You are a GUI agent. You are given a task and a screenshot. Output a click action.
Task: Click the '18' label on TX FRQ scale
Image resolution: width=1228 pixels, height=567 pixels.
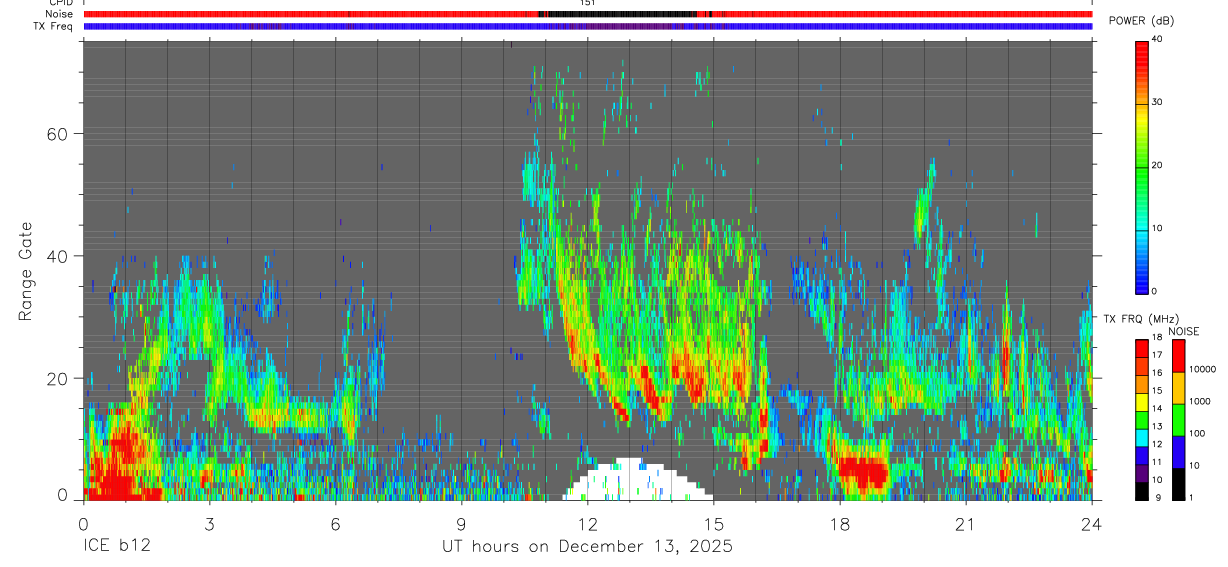pyautogui.click(x=1157, y=339)
